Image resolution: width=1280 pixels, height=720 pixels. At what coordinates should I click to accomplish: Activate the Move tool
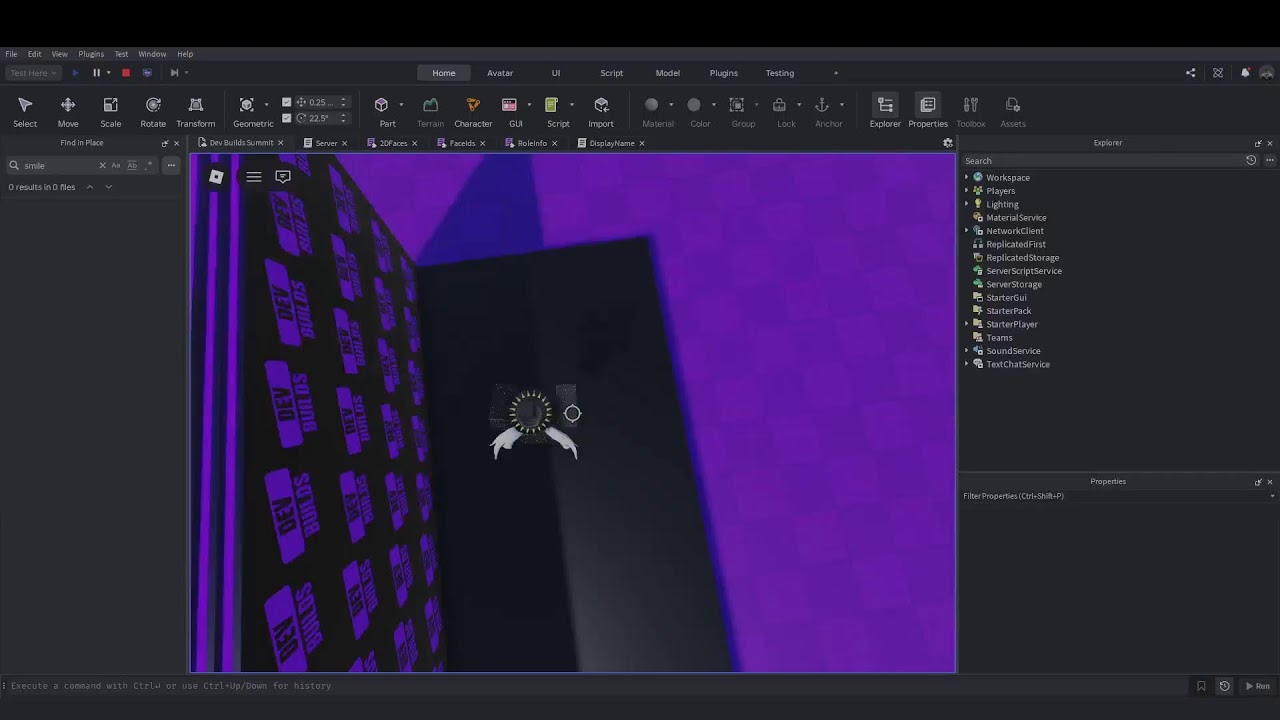pos(68,111)
